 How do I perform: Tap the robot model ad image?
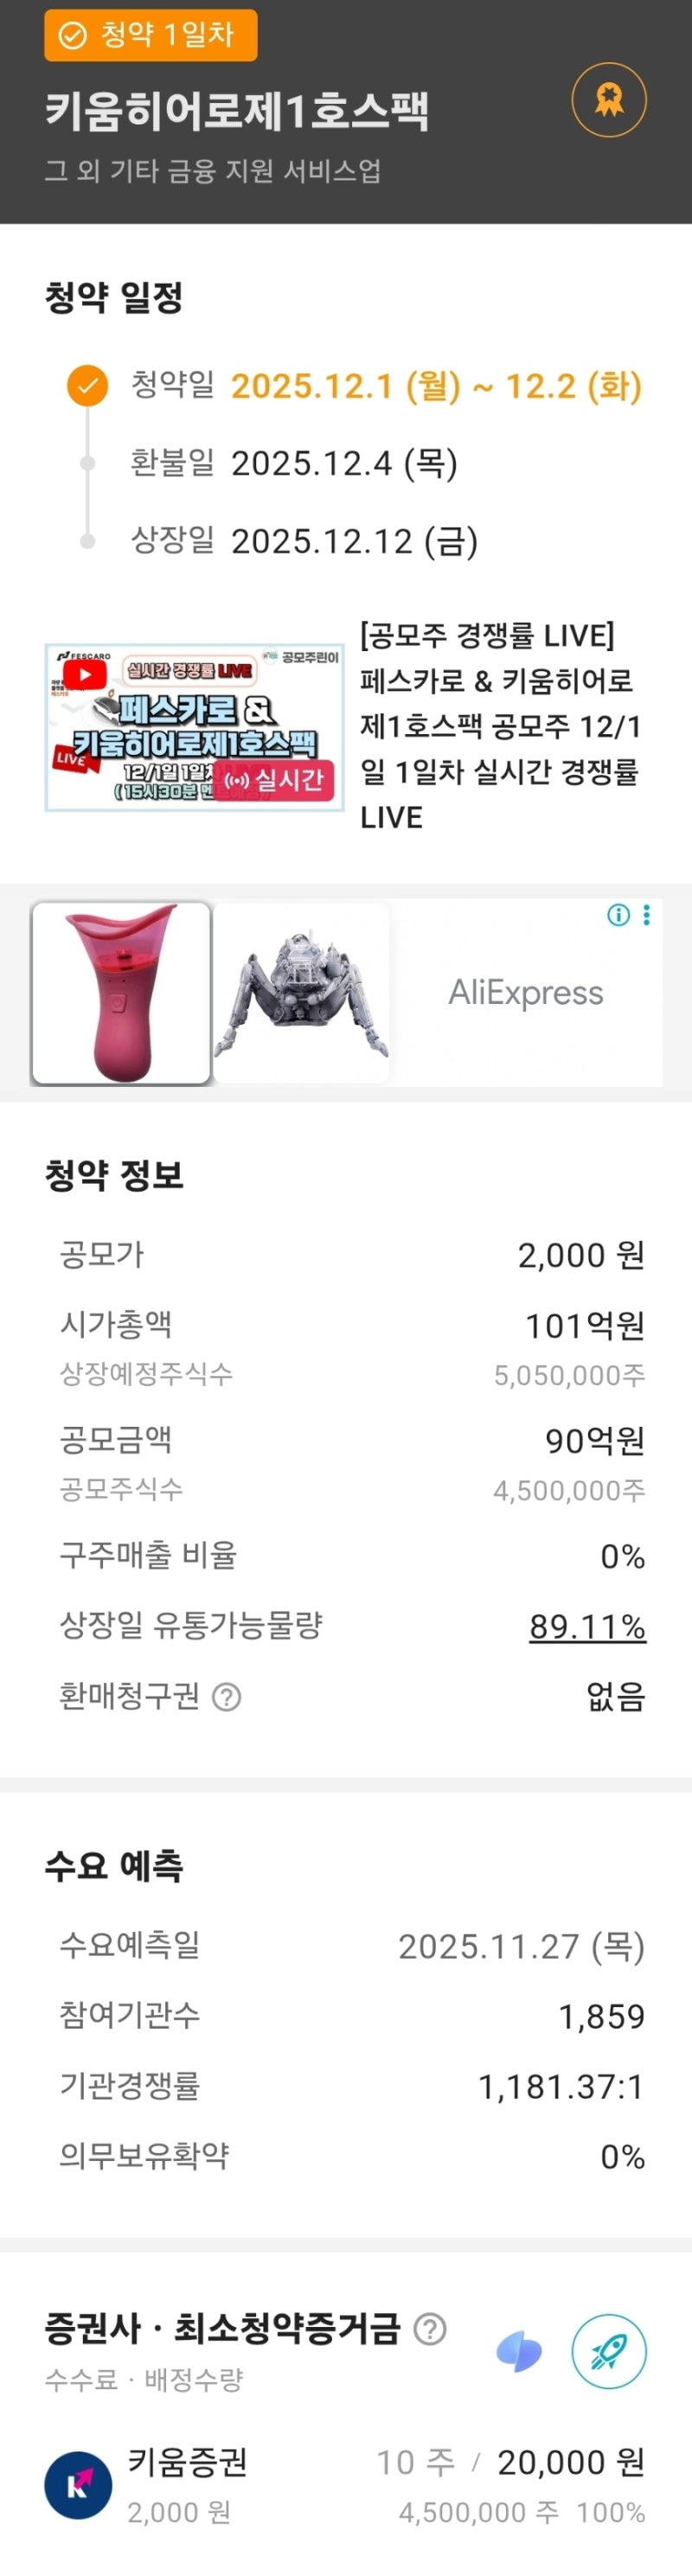point(301,993)
